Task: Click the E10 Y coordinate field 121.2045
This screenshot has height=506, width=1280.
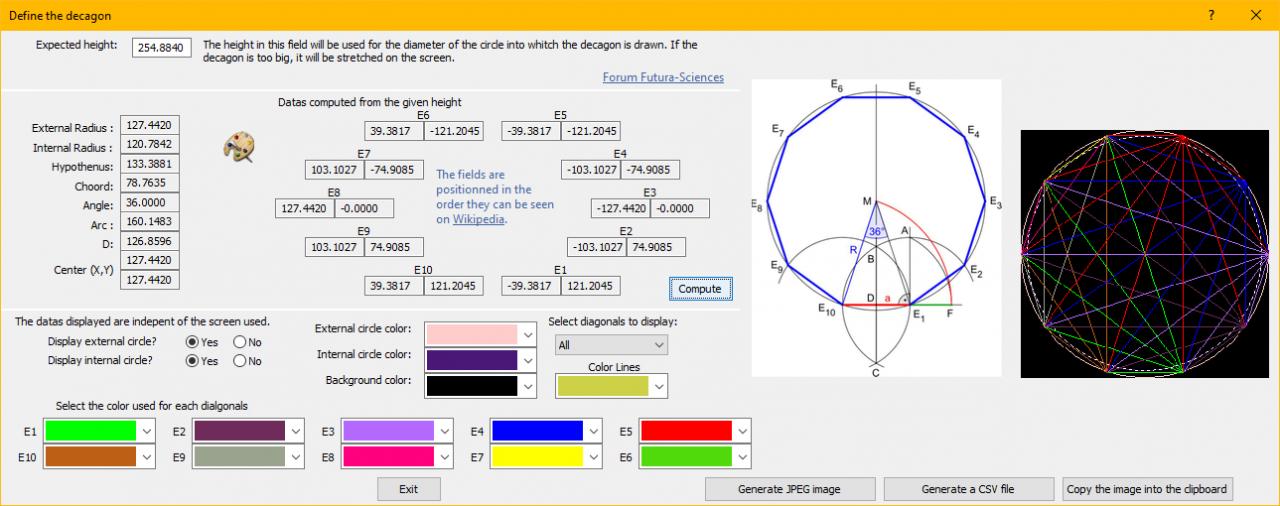Action: pyautogui.click(x=454, y=286)
